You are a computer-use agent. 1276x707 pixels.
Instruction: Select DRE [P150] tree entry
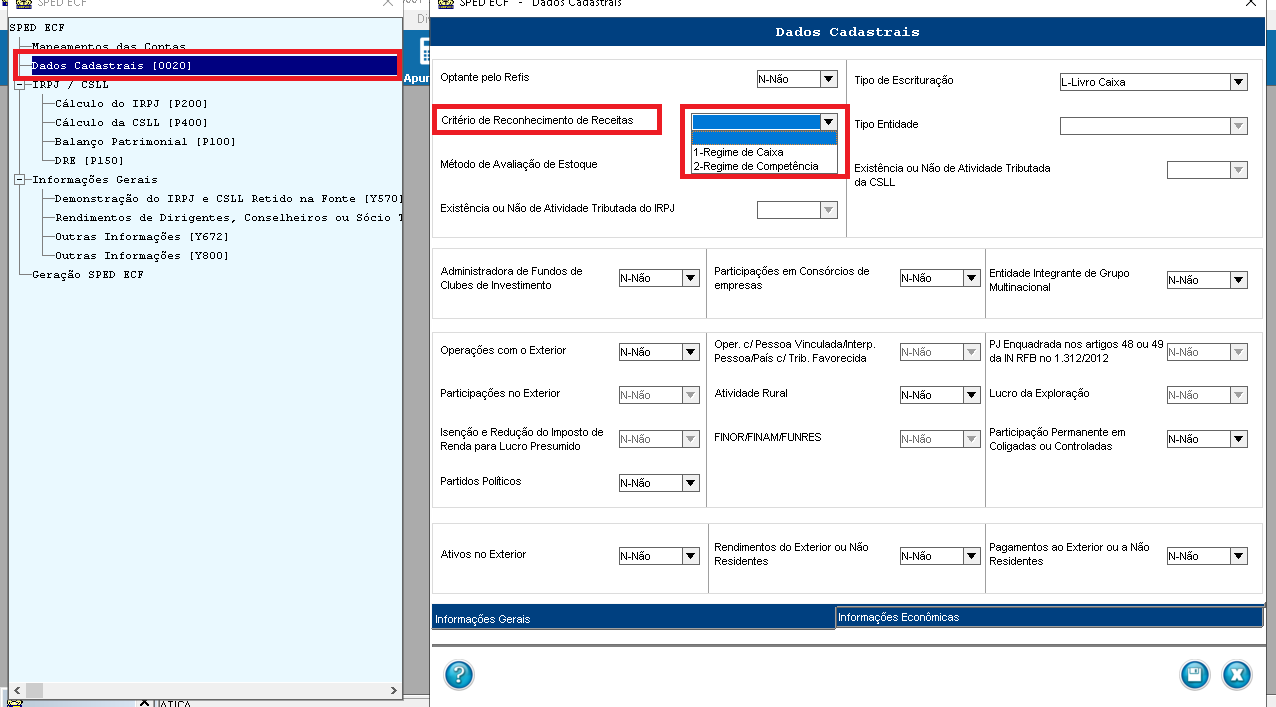(x=89, y=160)
